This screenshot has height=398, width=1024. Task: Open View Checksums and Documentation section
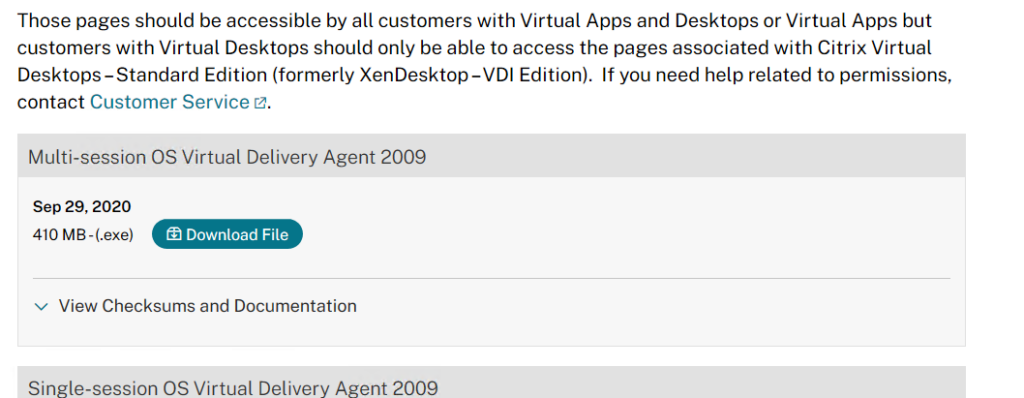pos(208,306)
